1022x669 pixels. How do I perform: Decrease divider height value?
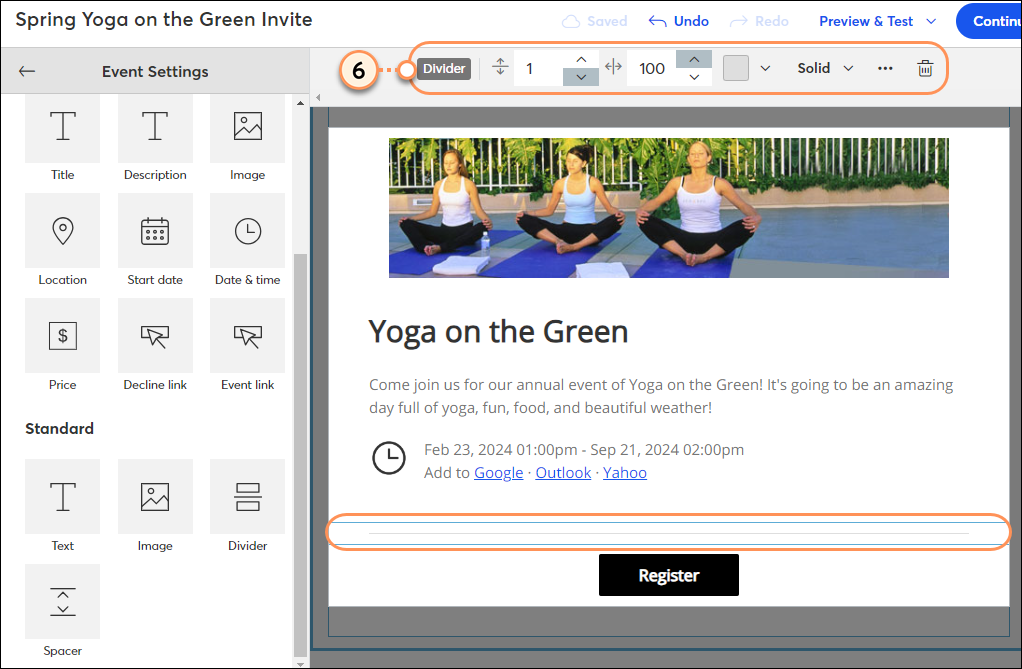(581, 77)
